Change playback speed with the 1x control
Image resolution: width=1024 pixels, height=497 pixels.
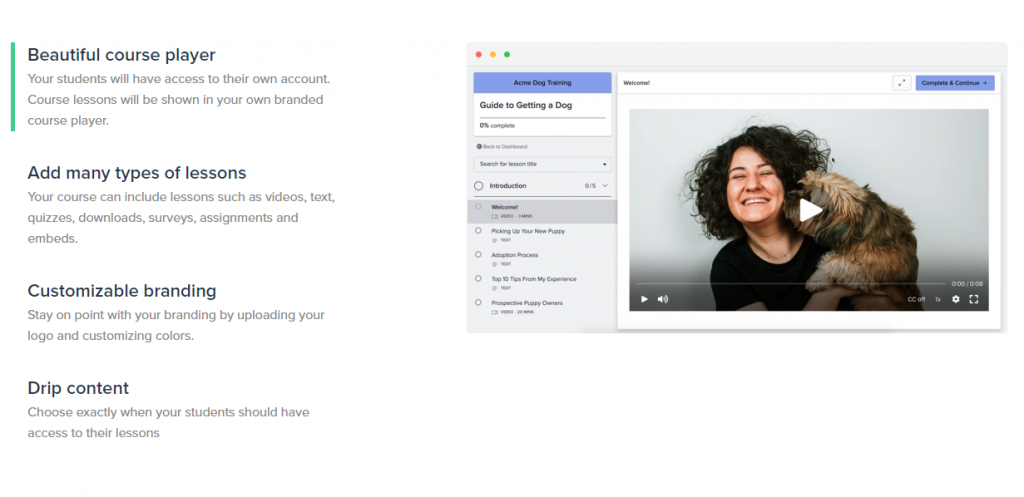click(938, 300)
